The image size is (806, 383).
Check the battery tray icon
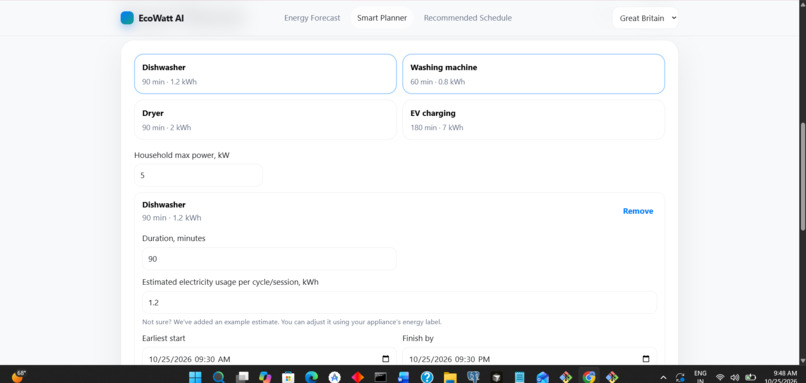(751, 377)
